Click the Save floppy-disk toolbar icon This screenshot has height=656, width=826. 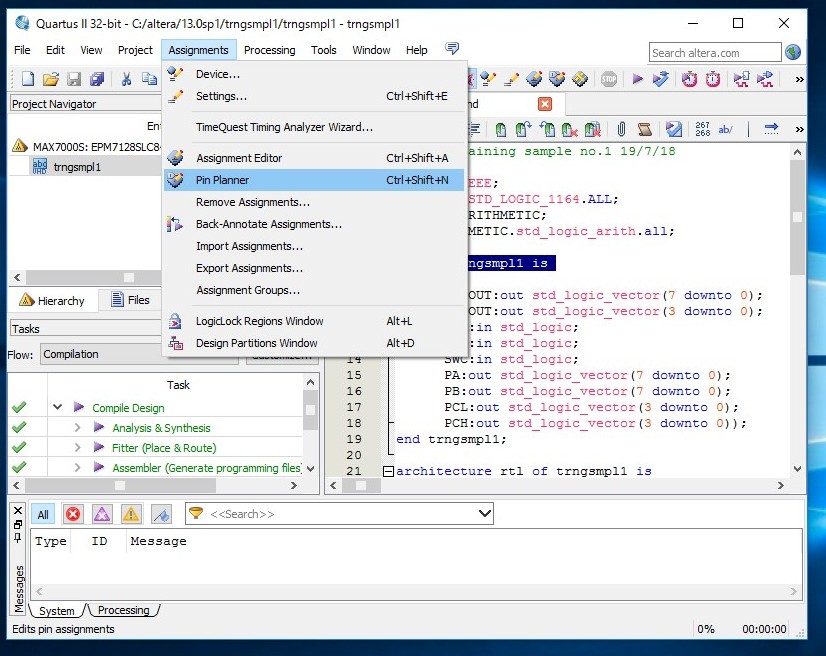74,79
